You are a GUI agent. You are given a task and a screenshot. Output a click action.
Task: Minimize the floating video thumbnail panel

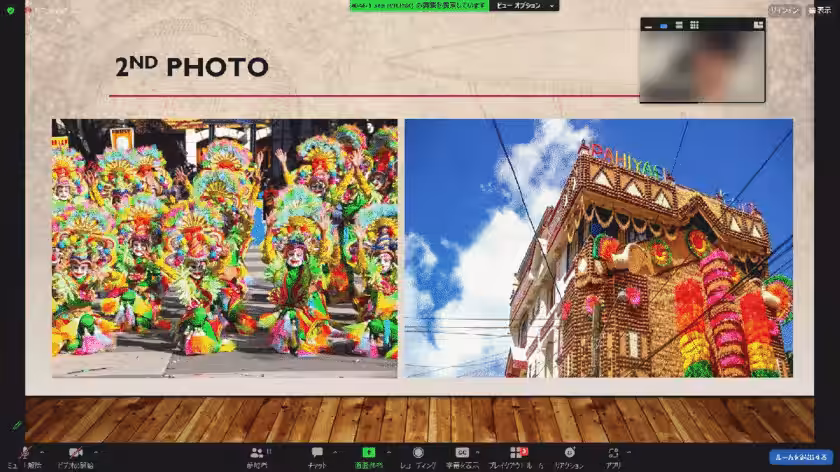[x=649, y=25]
